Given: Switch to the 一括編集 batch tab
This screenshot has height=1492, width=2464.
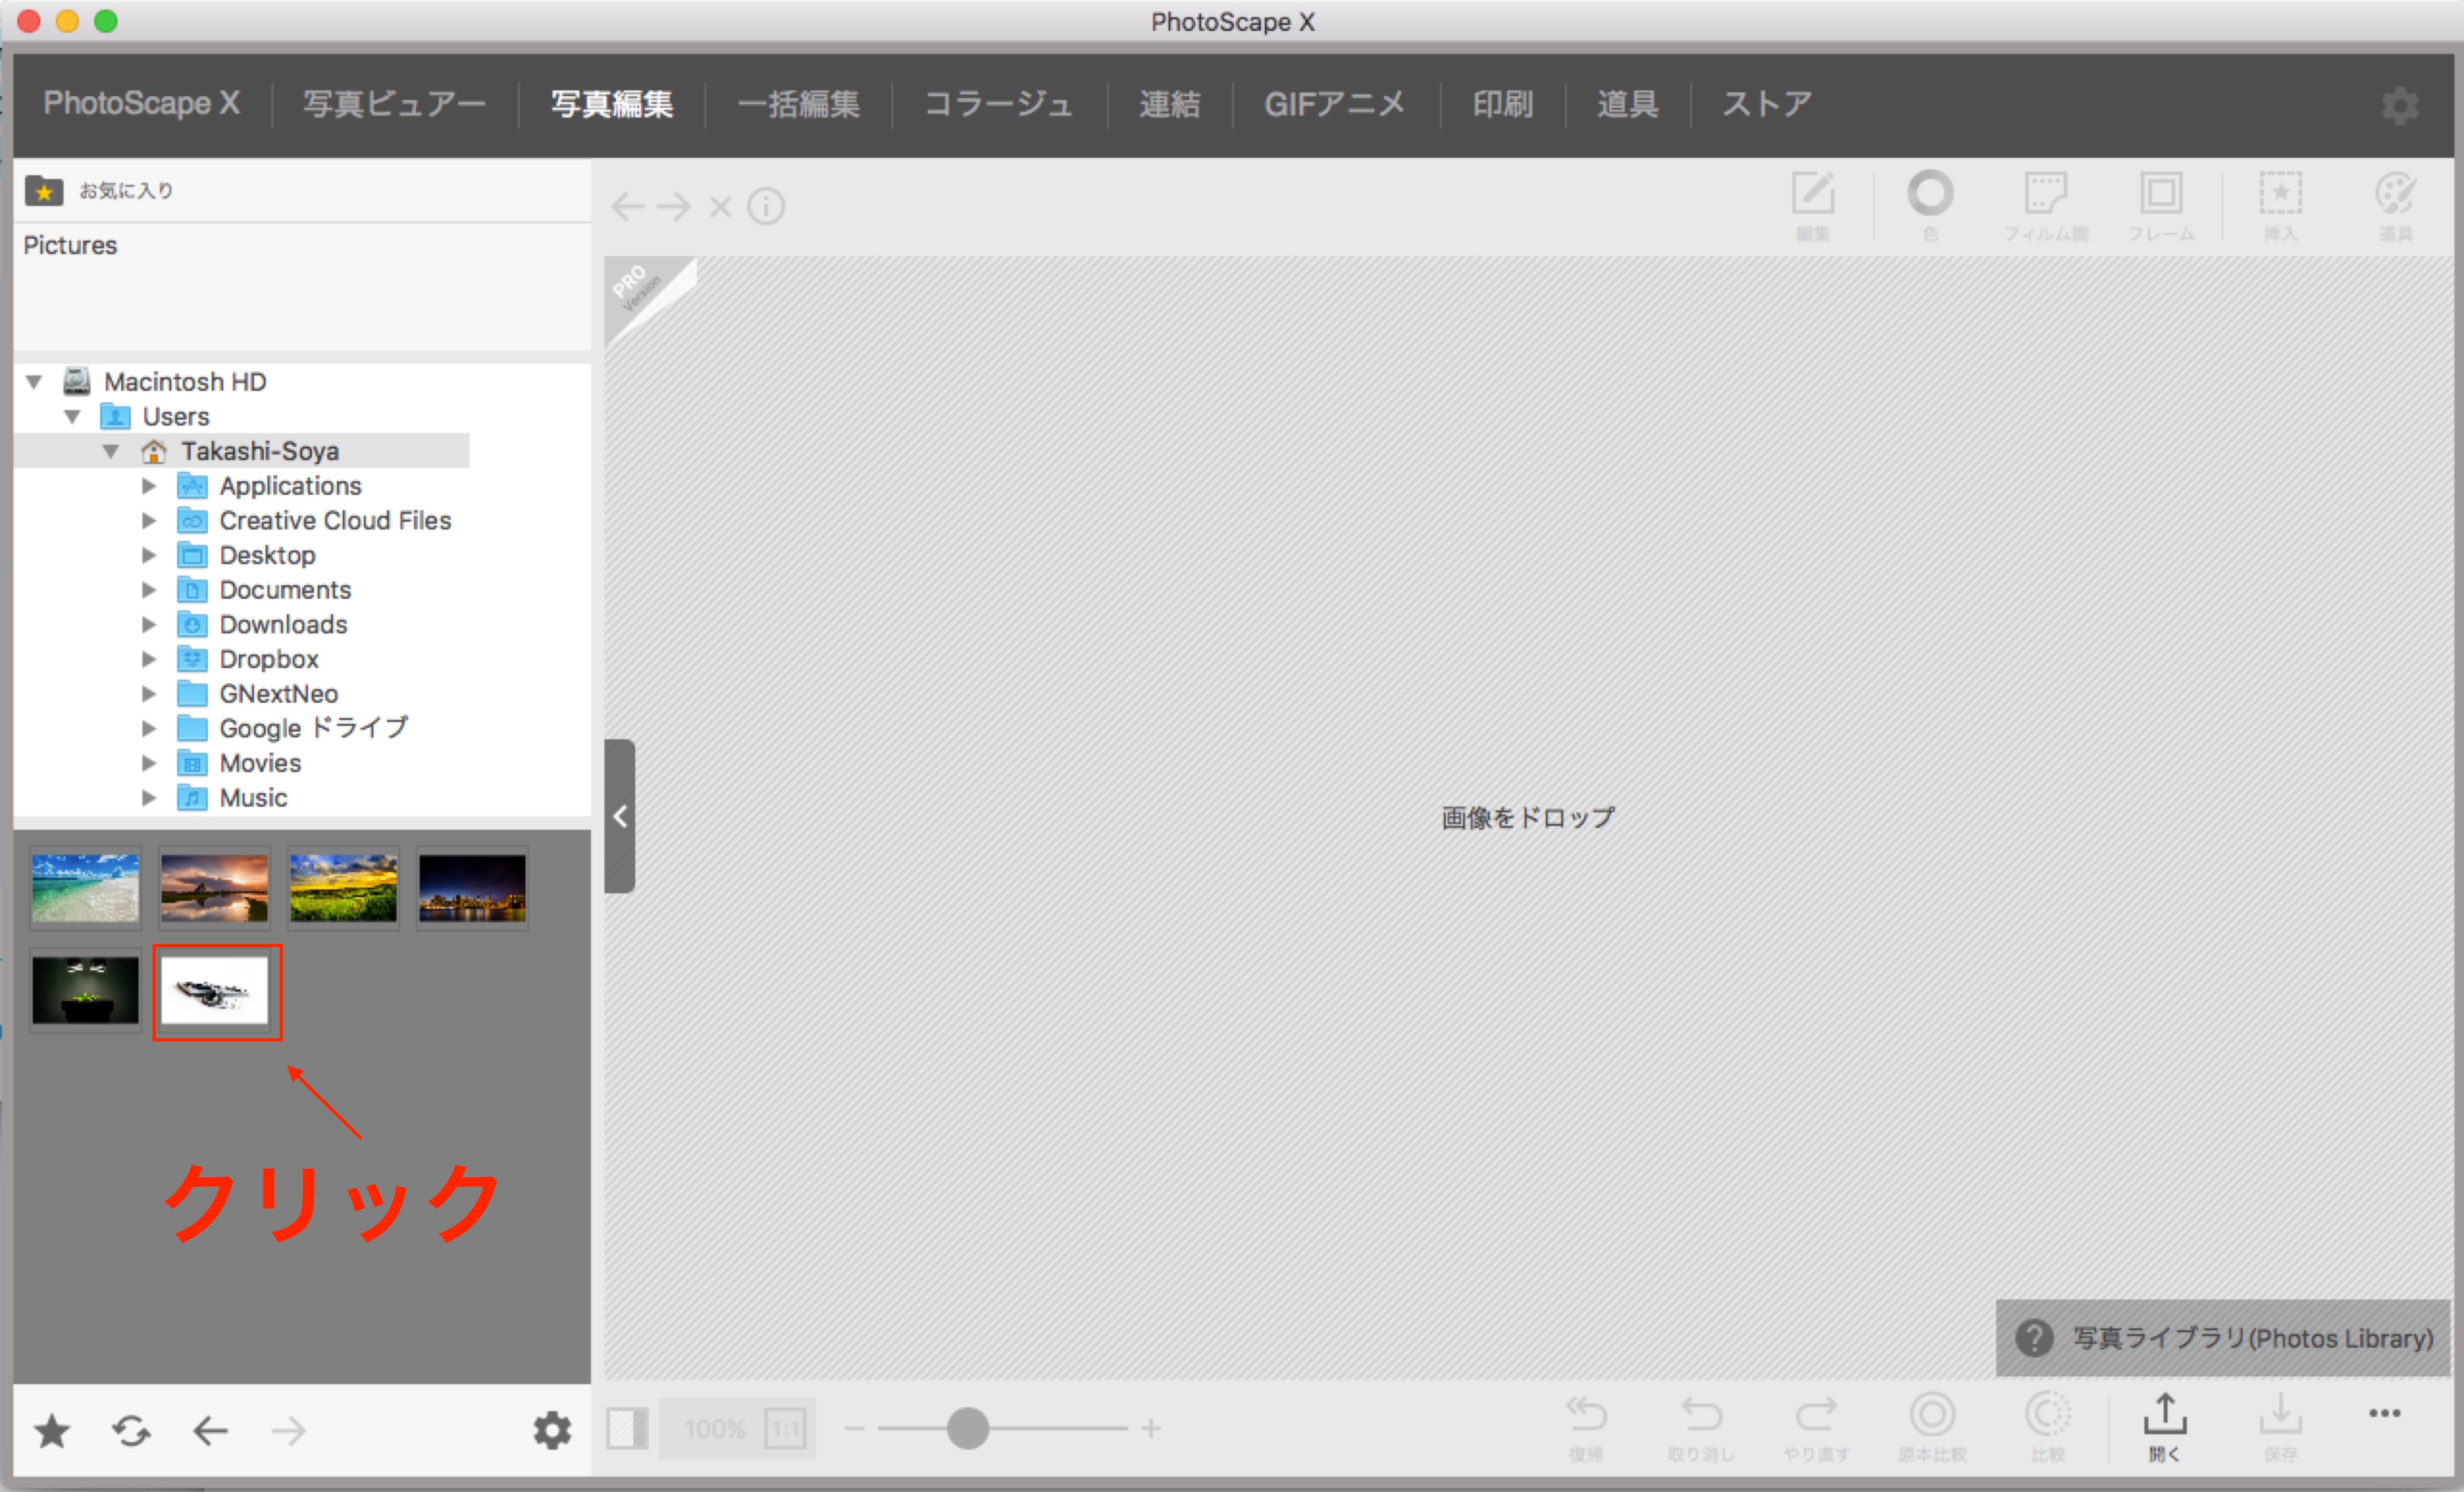Looking at the screenshot, I should (x=798, y=104).
